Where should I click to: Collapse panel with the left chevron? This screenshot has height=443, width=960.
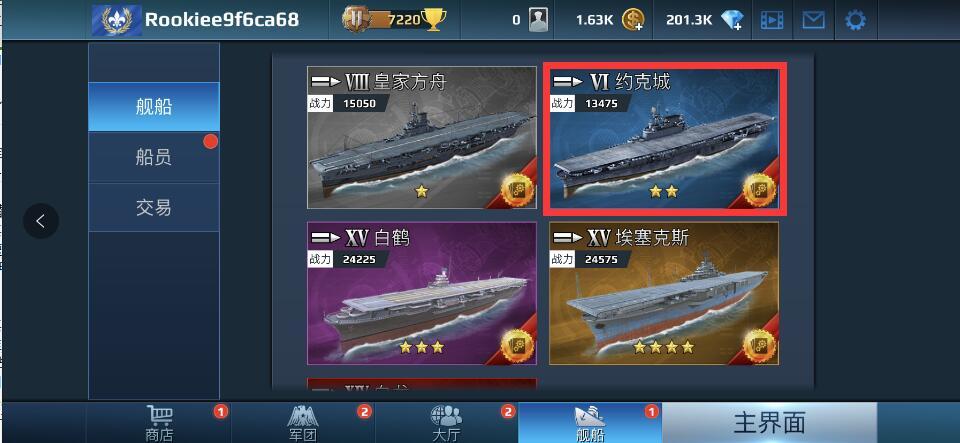click(x=41, y=221)
